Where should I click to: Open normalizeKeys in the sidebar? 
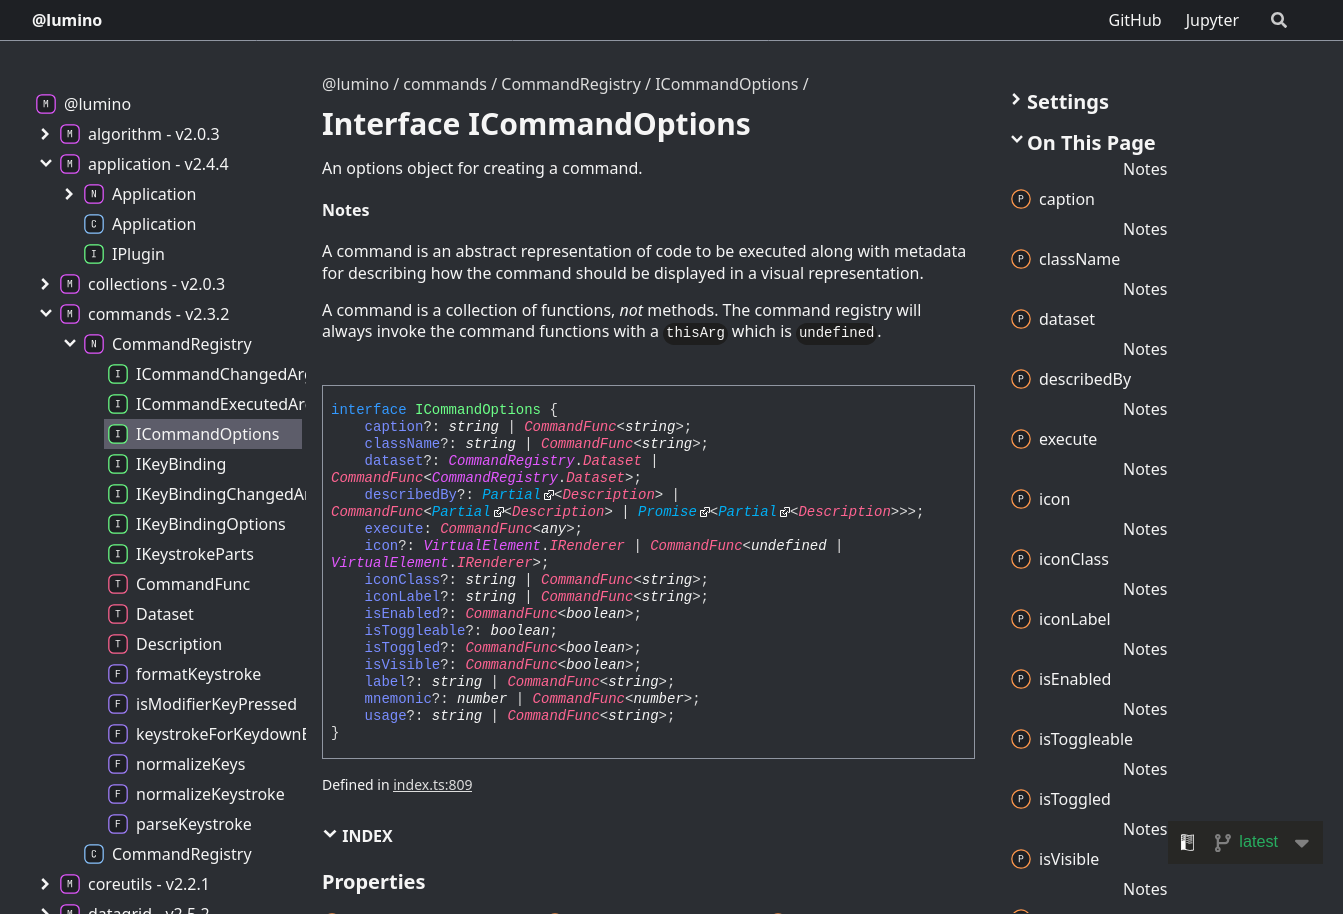(190, 764)
